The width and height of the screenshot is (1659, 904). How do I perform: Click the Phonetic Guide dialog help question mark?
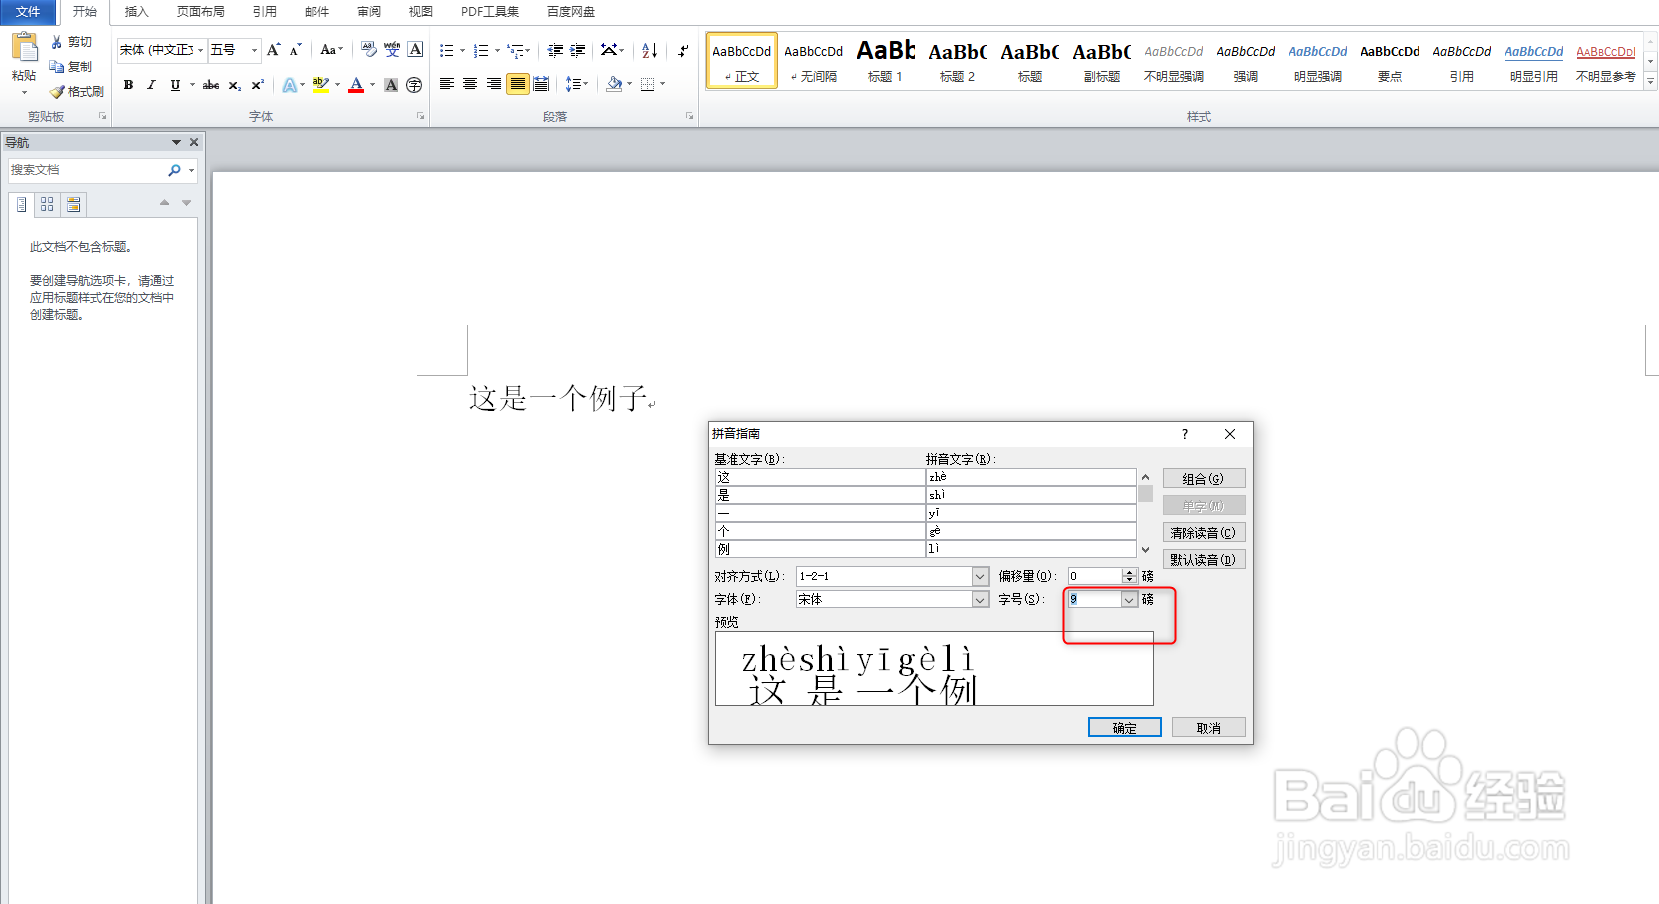click(1185, 434)
